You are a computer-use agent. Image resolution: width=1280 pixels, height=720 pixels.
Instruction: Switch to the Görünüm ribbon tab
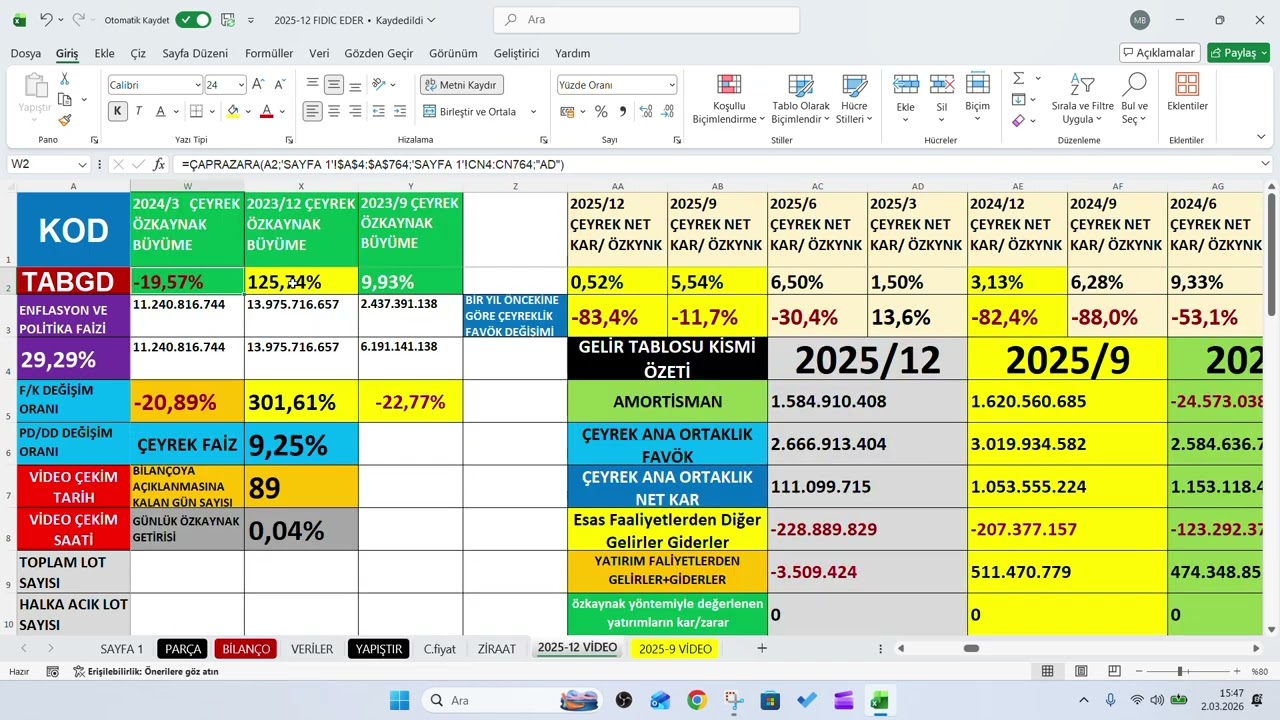pos(453,53)
